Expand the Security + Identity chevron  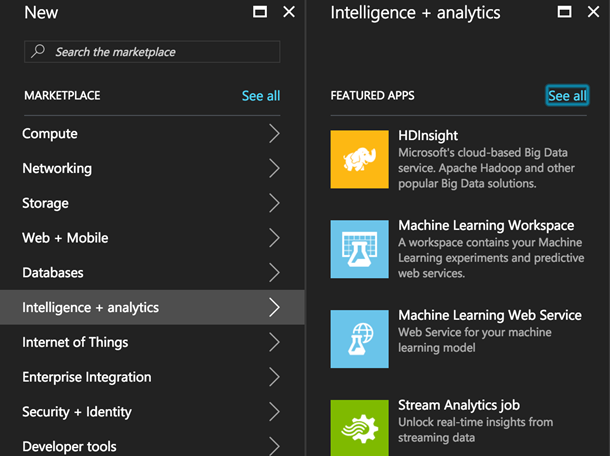click(274, 412)
